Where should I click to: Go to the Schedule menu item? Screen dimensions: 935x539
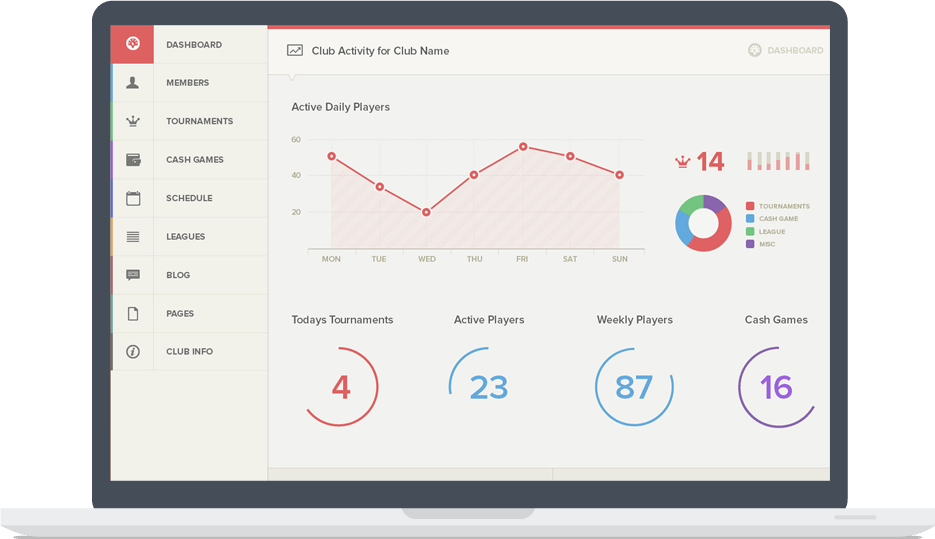pos(189,198)
